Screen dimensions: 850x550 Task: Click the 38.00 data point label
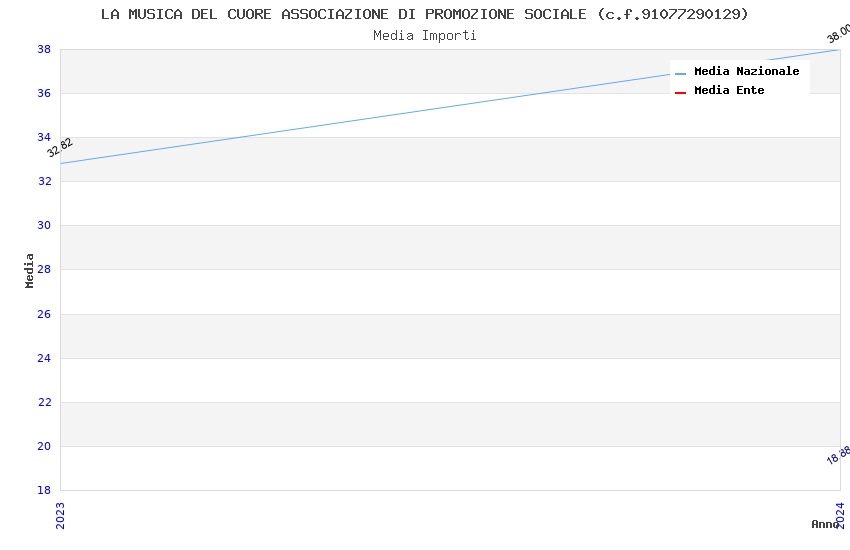click(x=838, y=33)
